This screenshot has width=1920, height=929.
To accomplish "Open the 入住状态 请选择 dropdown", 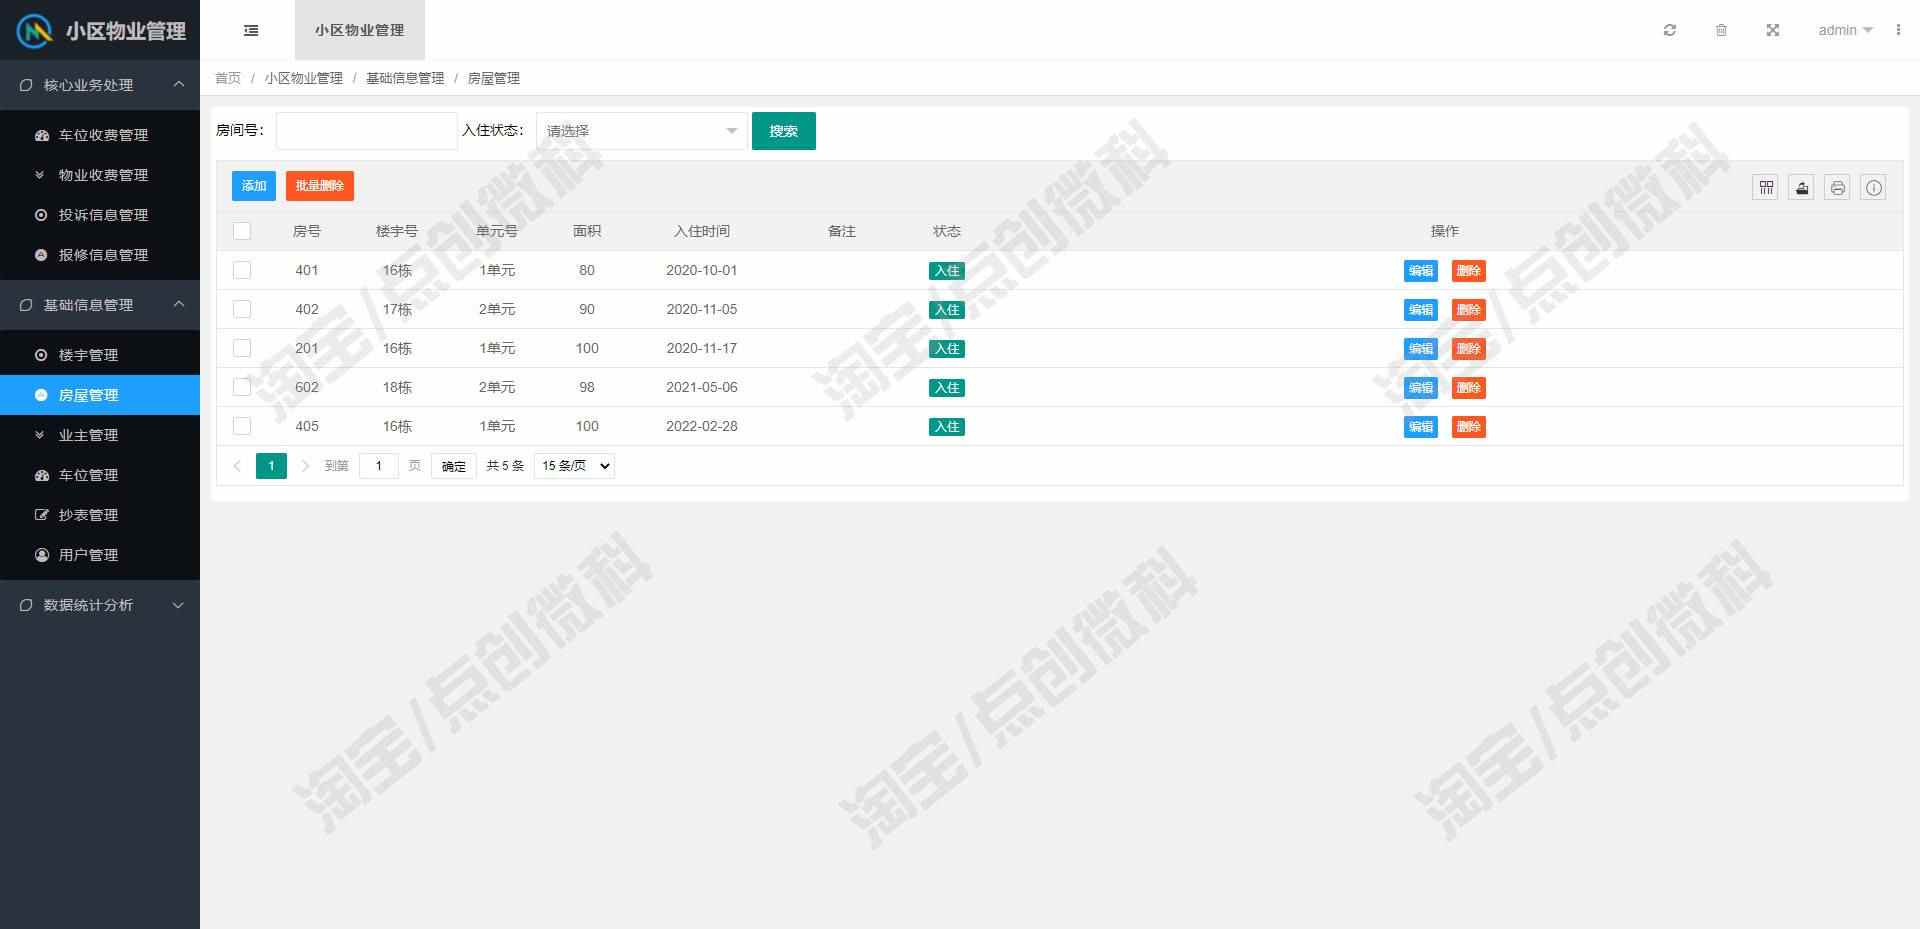I will [642, 131].
